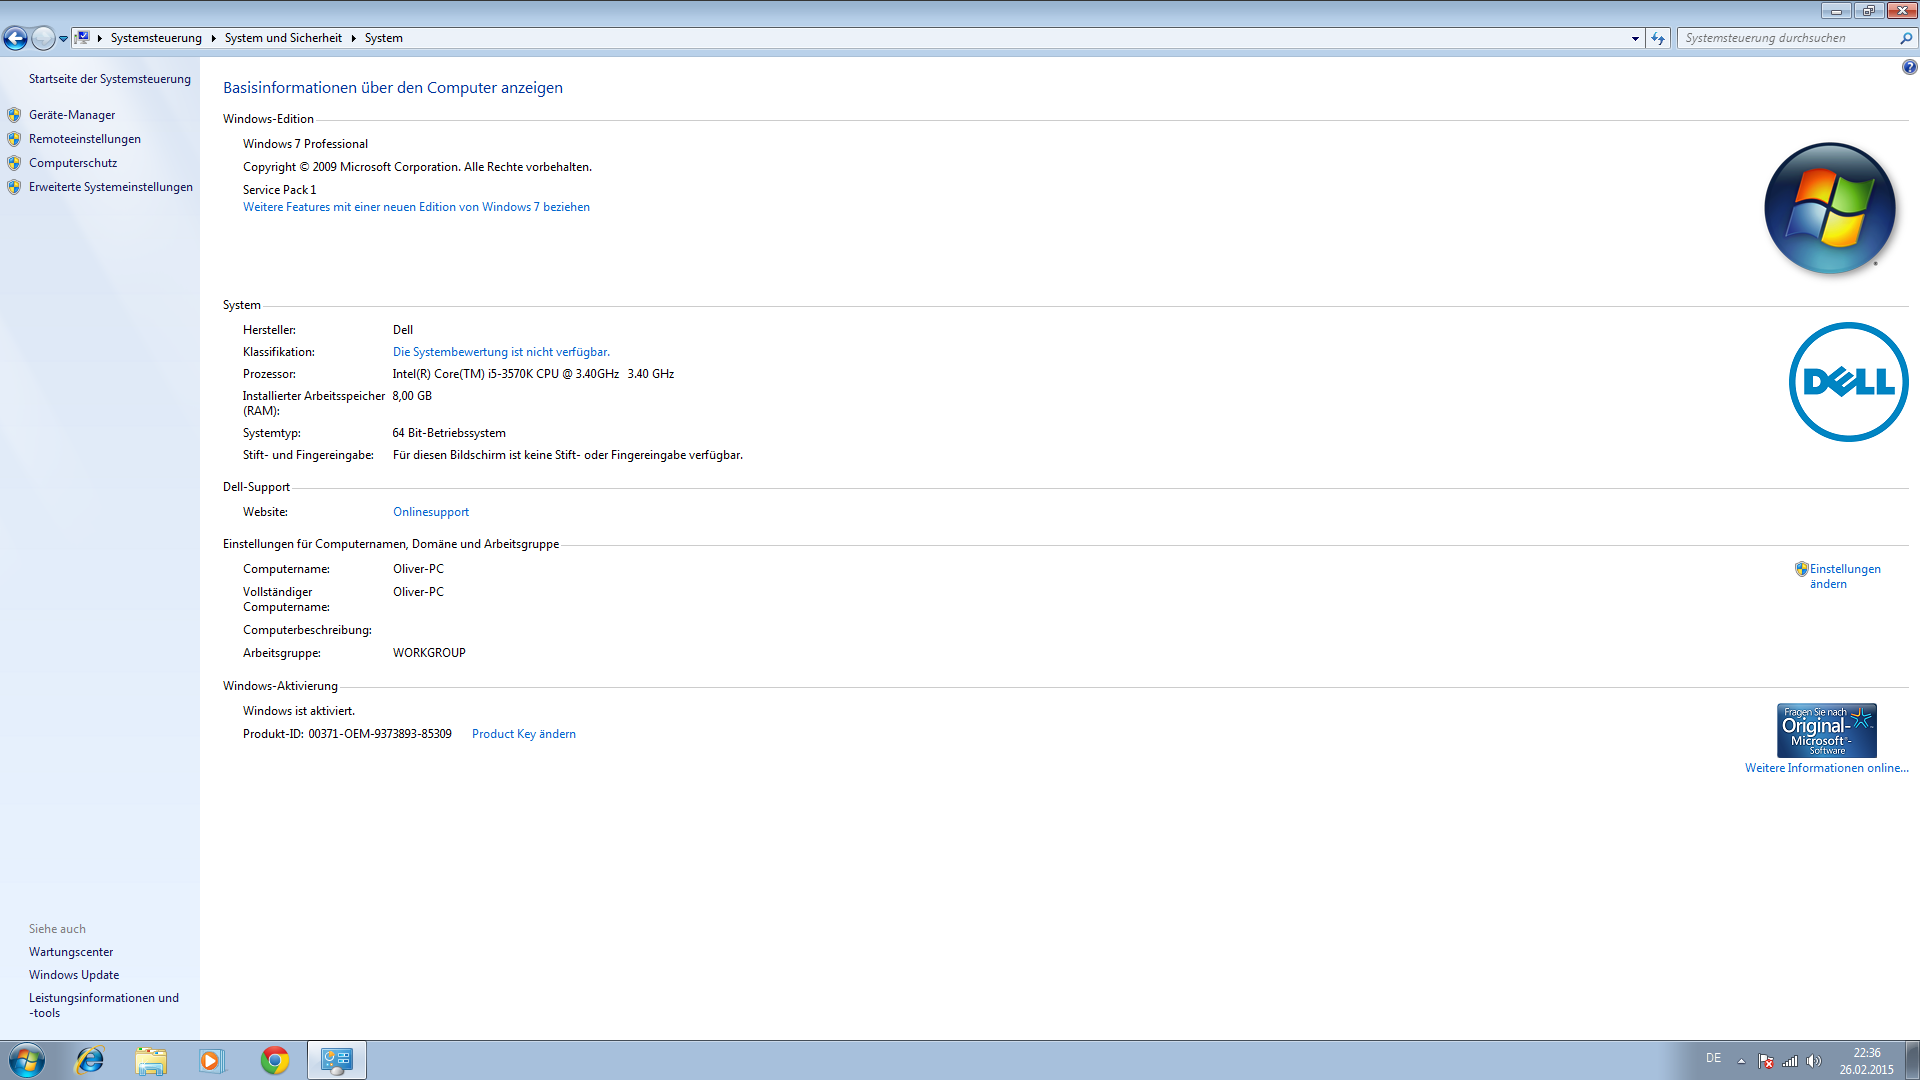Open Windows Explorer folder taskbar icon
Viewport: 1920px width, 1080px height.
coord(151,1060)
